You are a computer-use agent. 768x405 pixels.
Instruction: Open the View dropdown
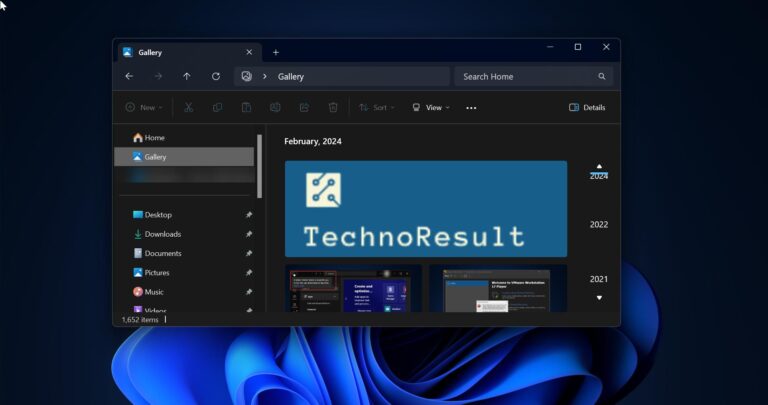tap(431, 107)
